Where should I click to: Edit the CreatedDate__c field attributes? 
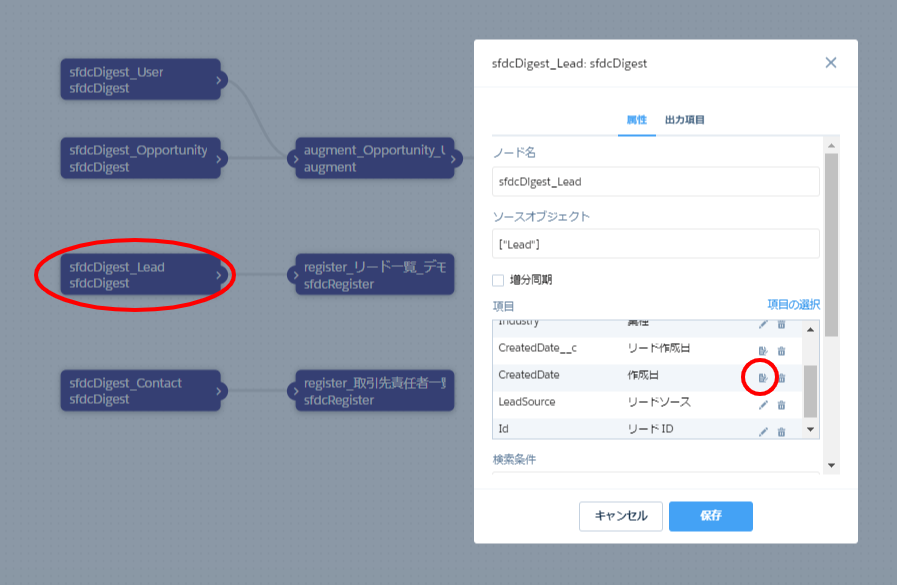[x=763, y=351]
